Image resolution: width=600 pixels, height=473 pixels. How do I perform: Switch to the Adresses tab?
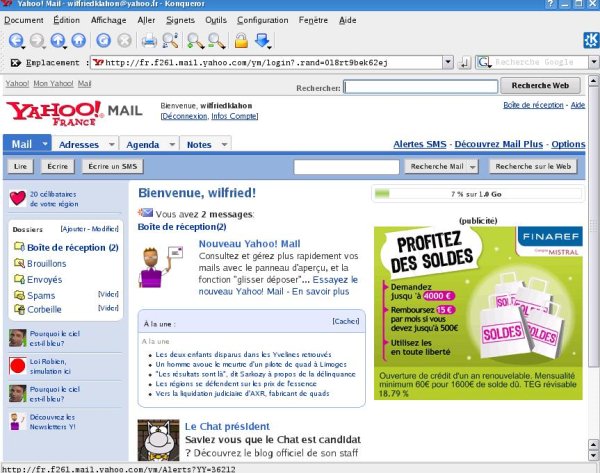point(79,145)
